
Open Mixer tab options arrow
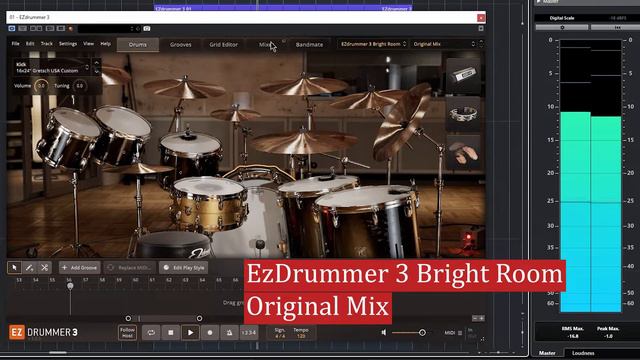pyautogui.click(x=284, y=41)
